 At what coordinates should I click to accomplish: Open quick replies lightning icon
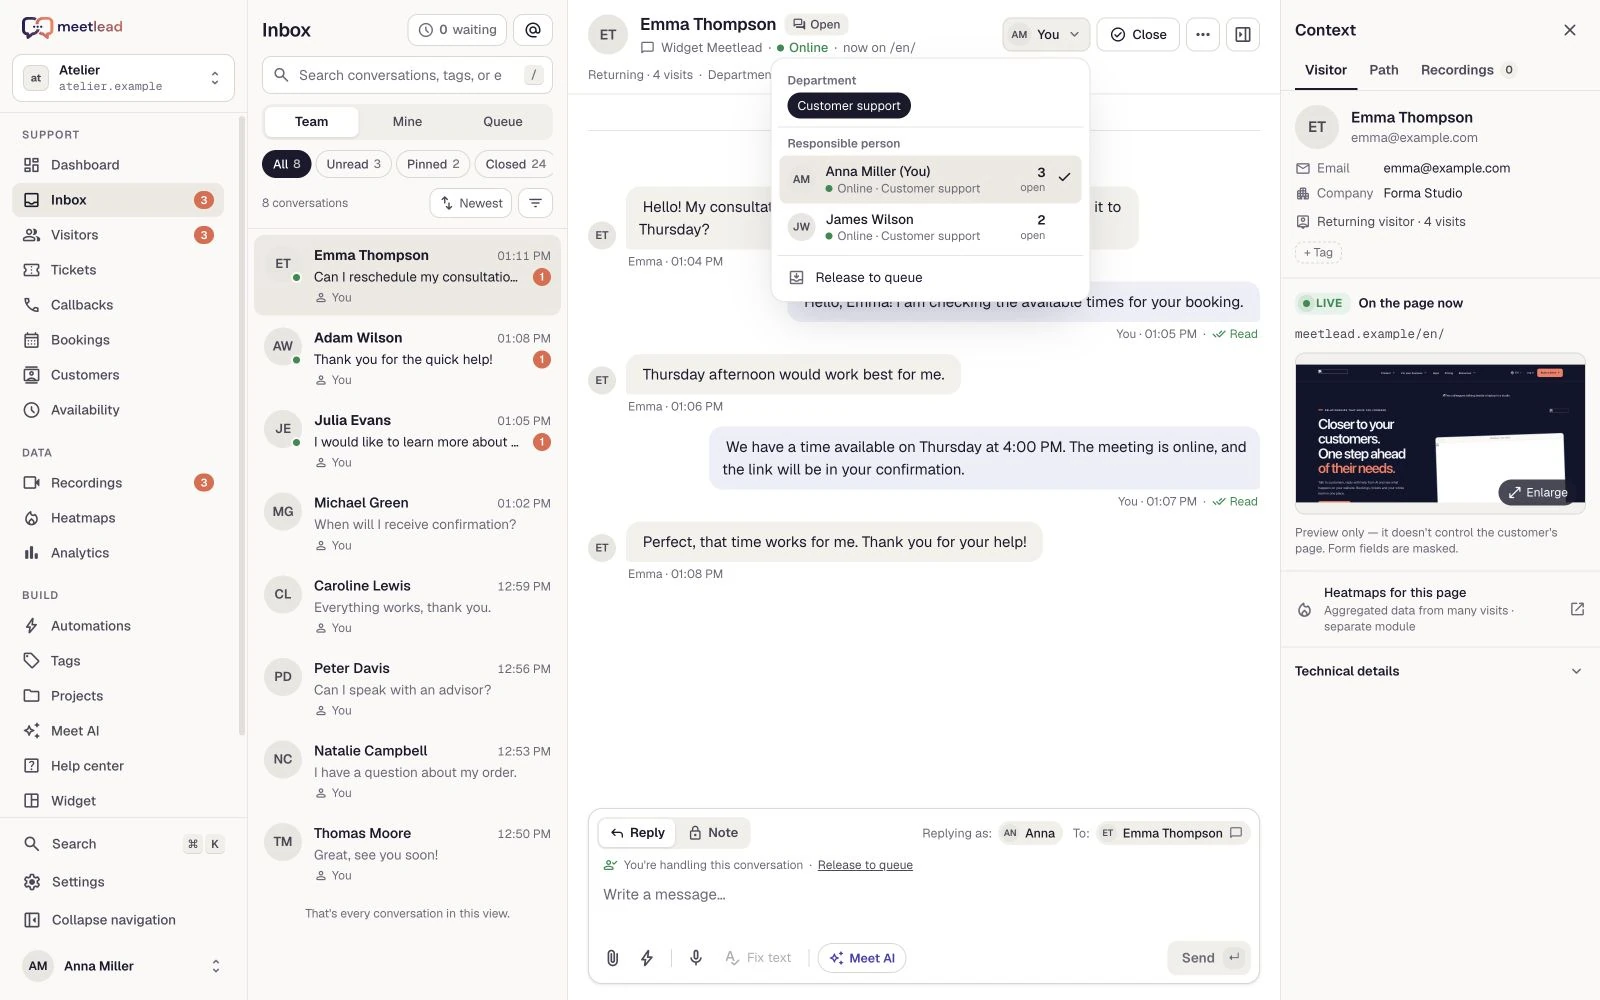point(647,958)
